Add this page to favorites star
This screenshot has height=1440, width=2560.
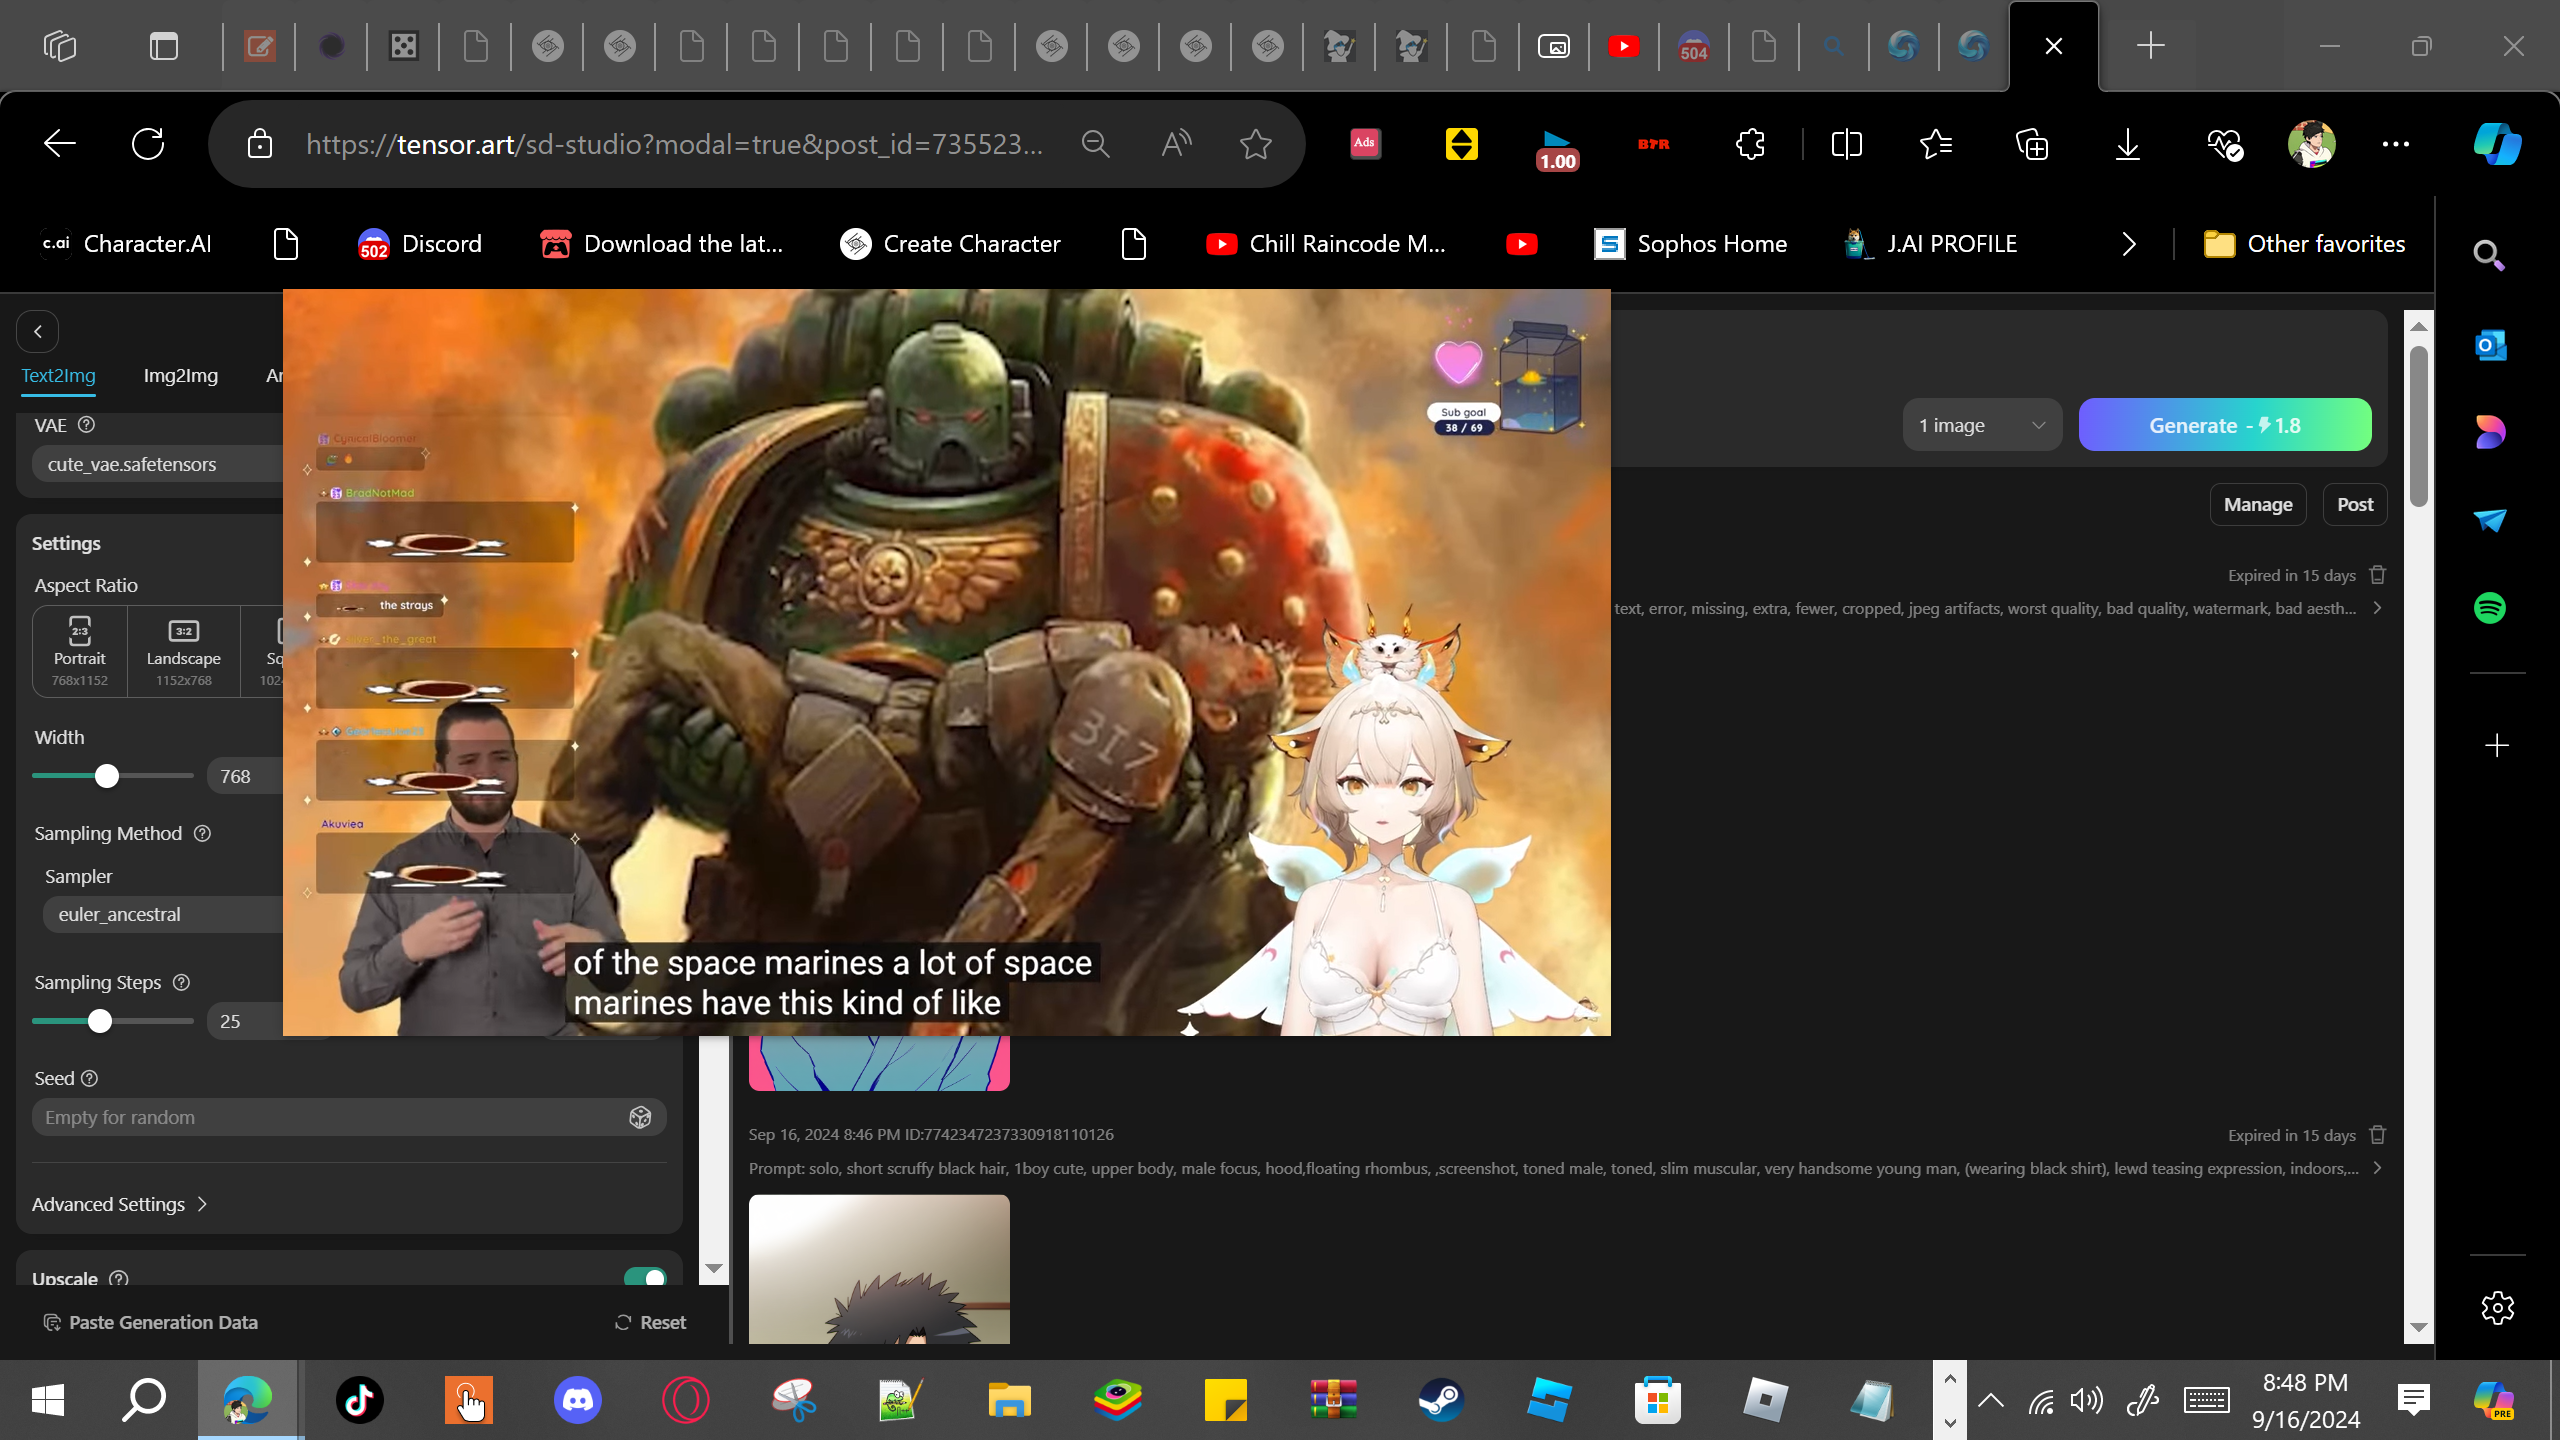point(1256,144)
